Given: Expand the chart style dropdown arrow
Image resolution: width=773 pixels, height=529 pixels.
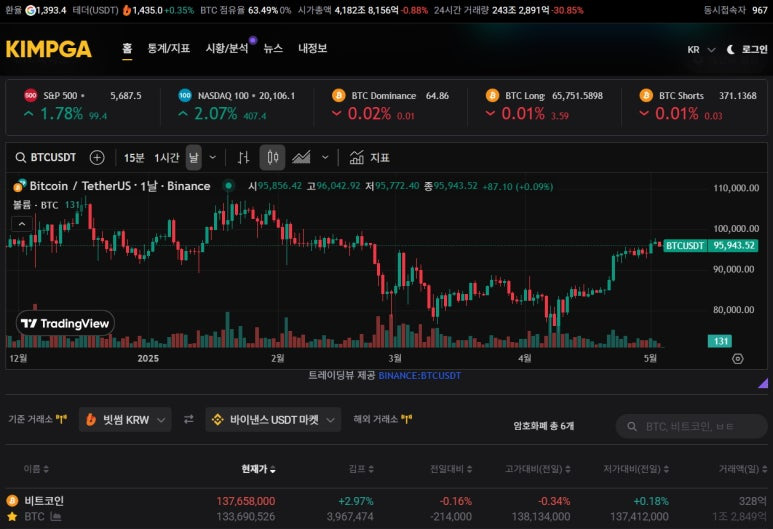Looking at the screenshot, I should pyautogui.click(x=325, y=157).
